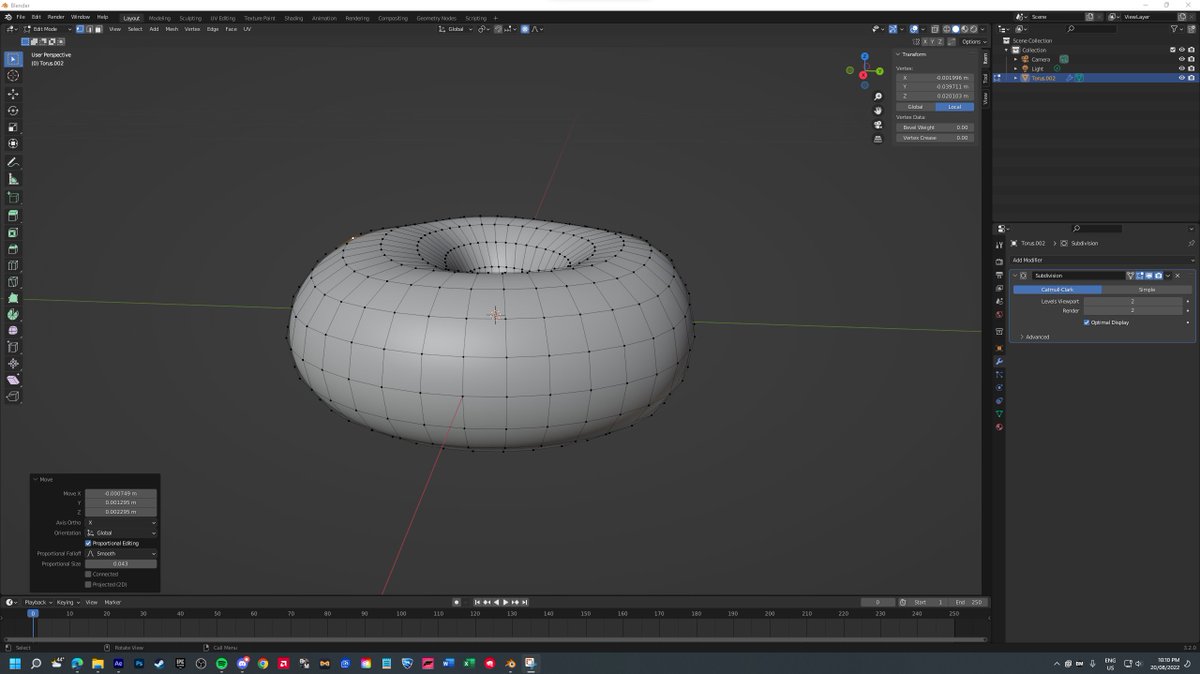Select the Spin tool
1200x674 pixels.
(x=13, y=314)
